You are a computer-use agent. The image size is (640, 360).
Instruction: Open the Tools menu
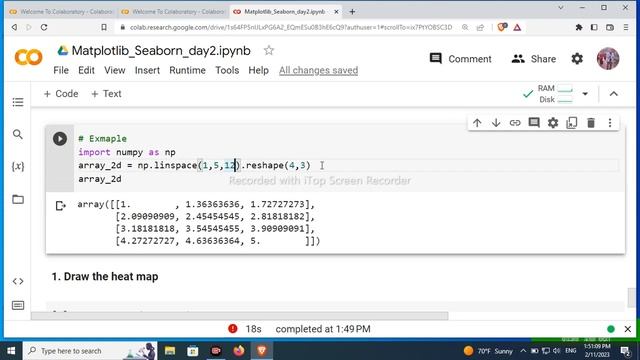pyautogui.click(x=227, y=70)
